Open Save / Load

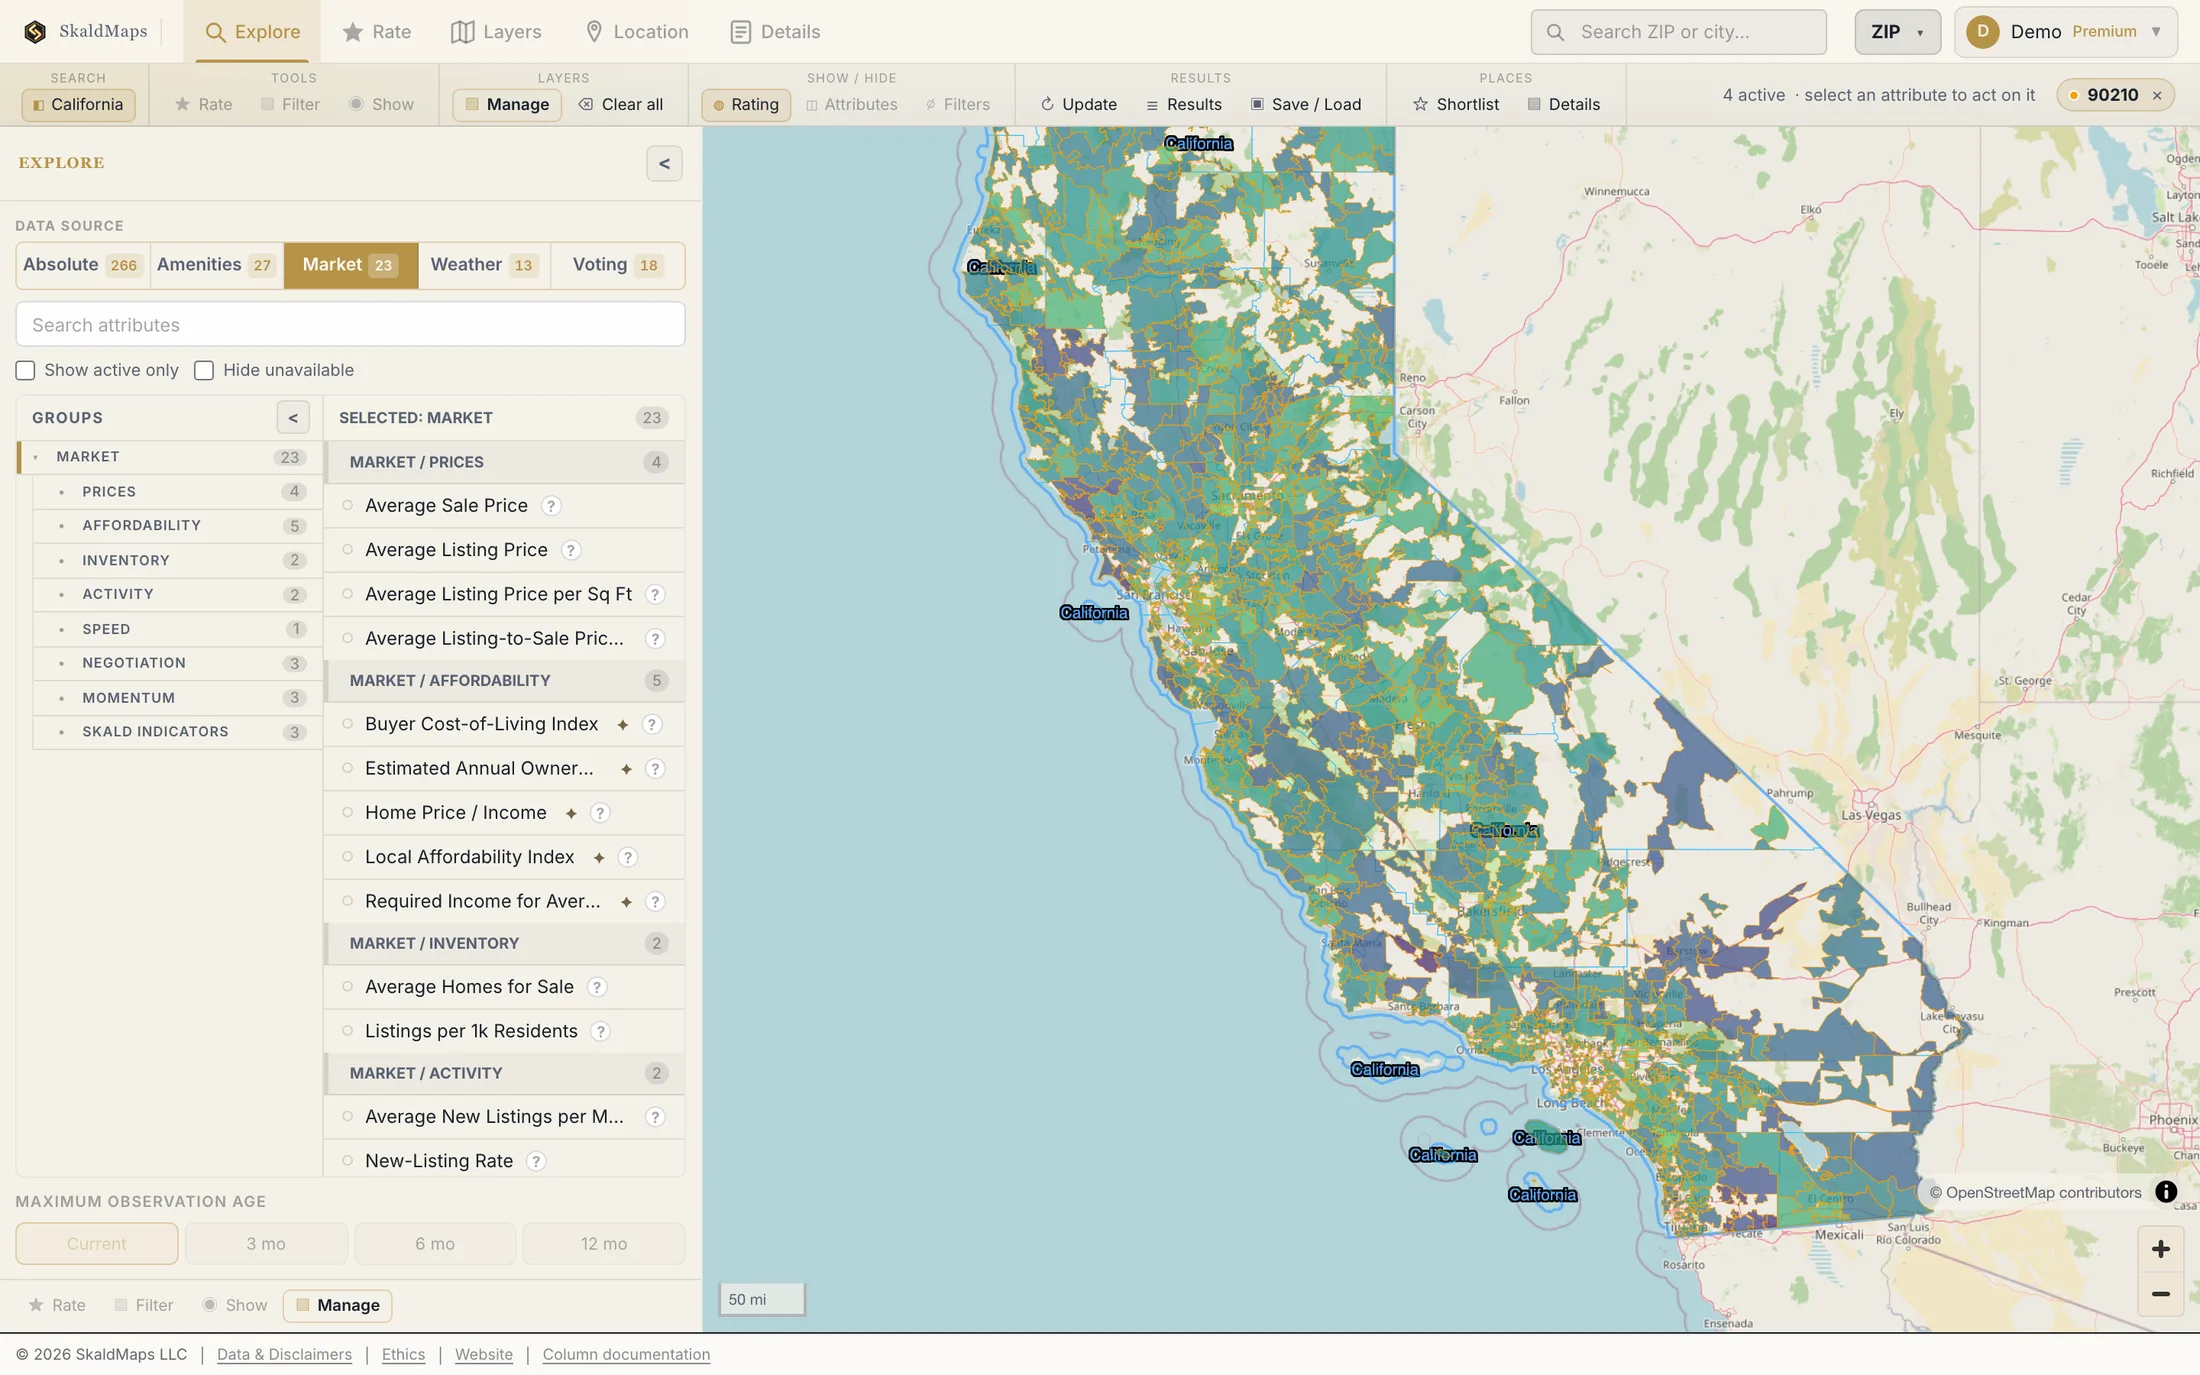tap(1306, 104)
